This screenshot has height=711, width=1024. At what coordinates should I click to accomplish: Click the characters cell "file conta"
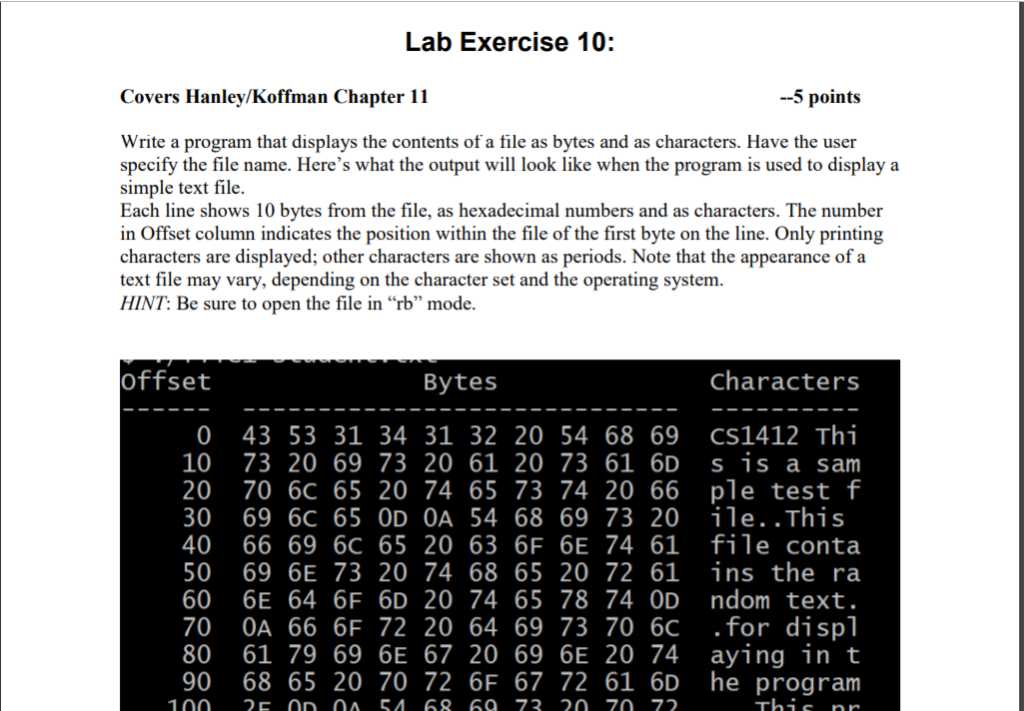(785, 545)
